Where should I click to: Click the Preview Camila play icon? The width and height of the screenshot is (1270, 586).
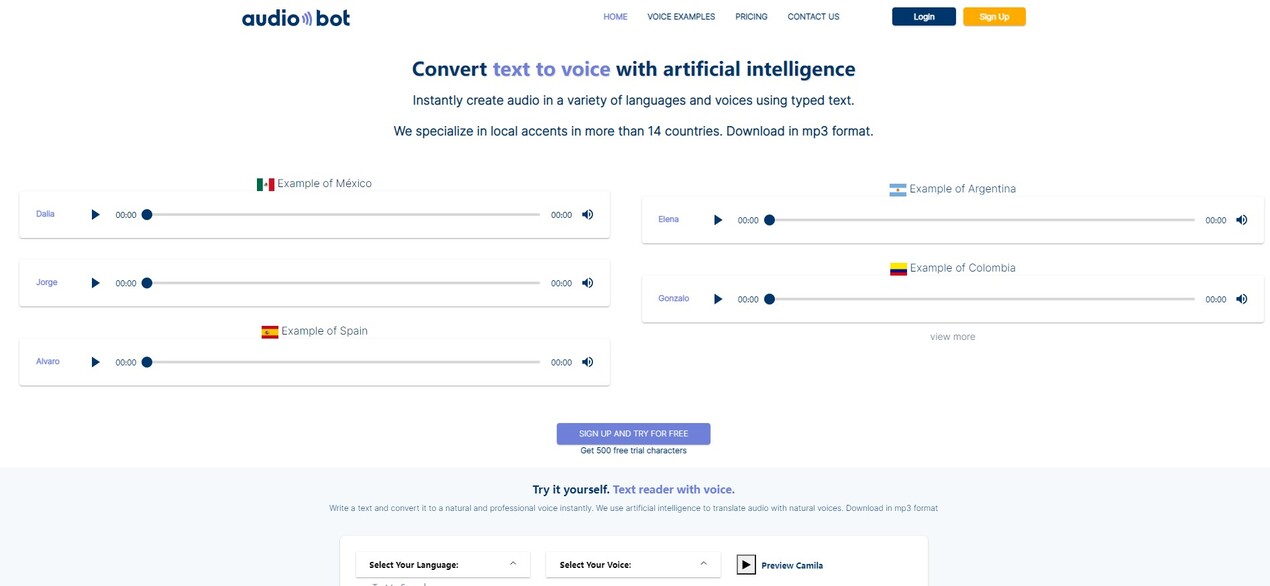746,565
